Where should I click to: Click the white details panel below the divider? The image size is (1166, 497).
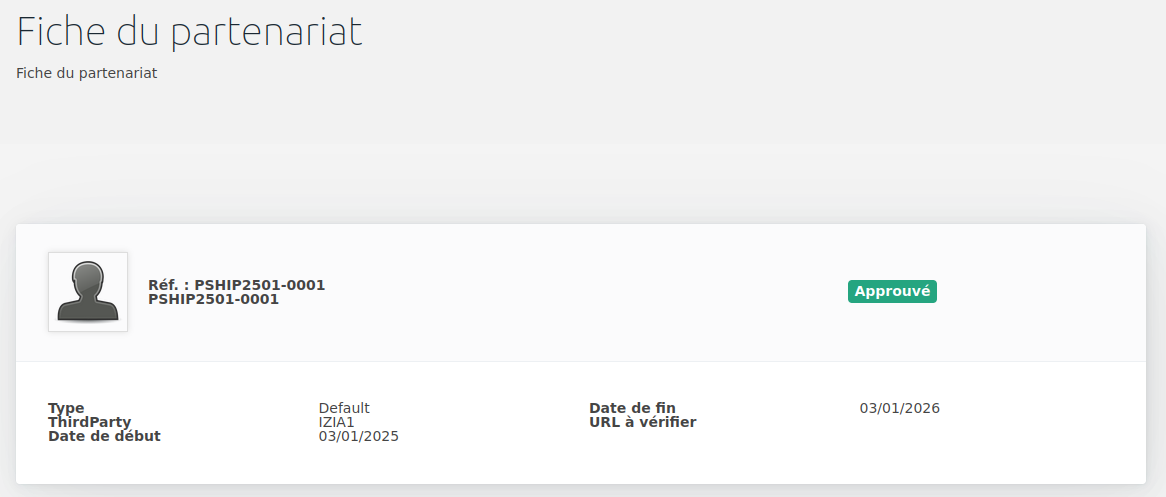(580, 423)
